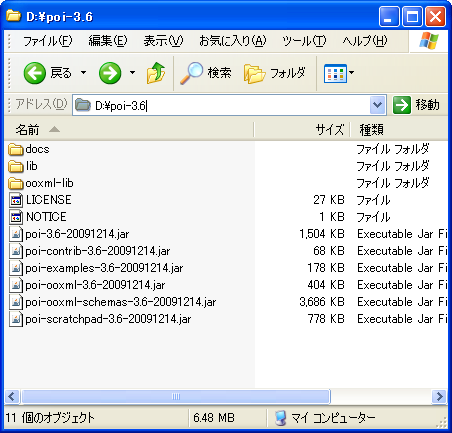The width and height of the screenshot is (452, 433).
Task: Maximize the D:¥poi-3.6 window
Action: (x=412, y=17)
